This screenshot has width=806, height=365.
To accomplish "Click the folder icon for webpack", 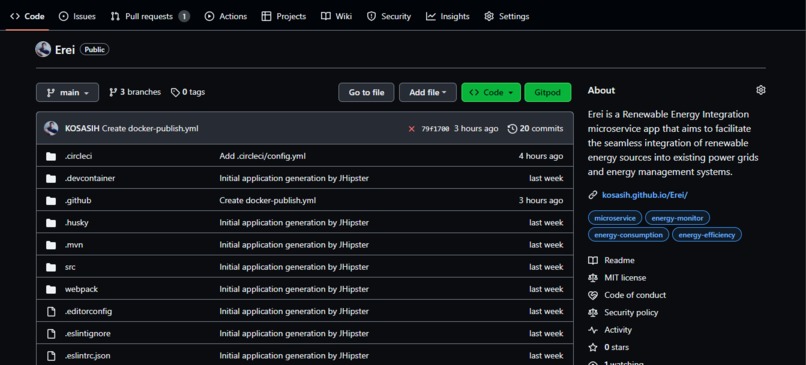I will [51, 289].
